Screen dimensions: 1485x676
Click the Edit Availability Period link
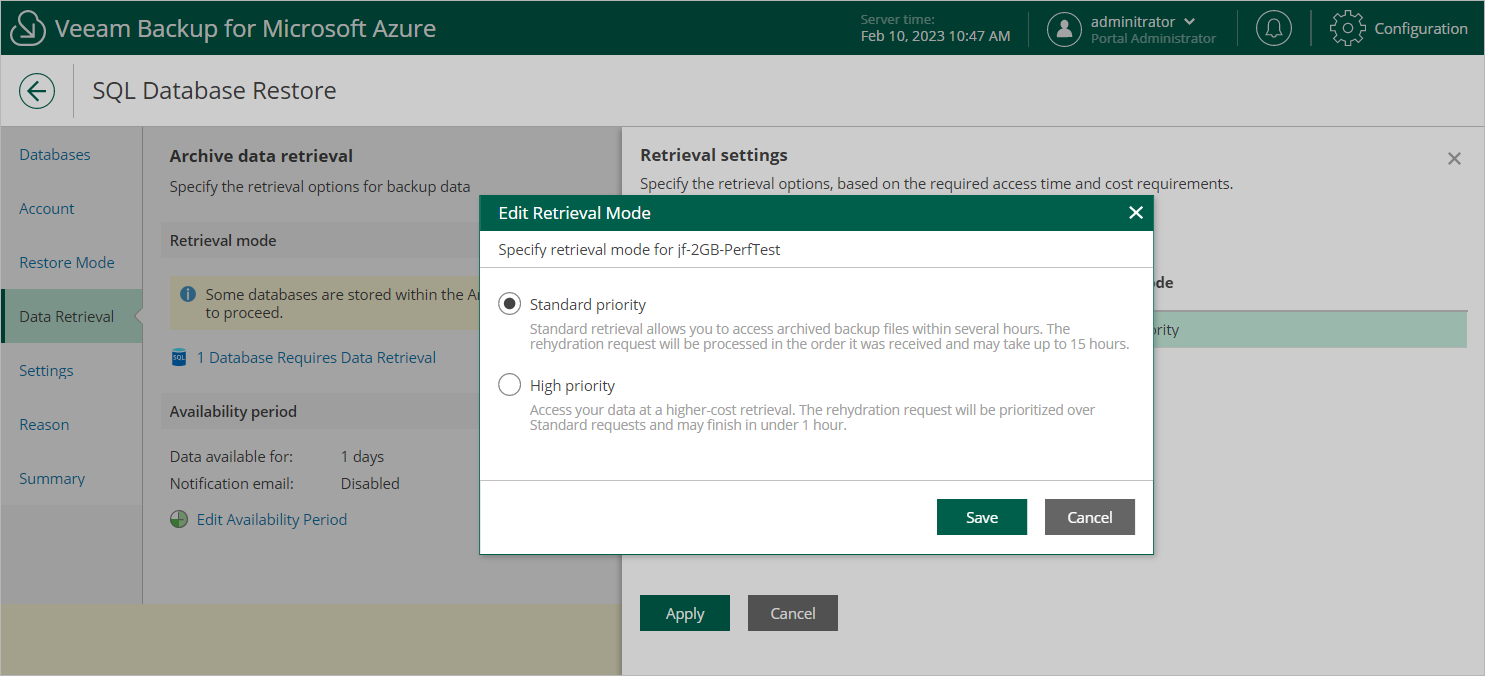272,520
